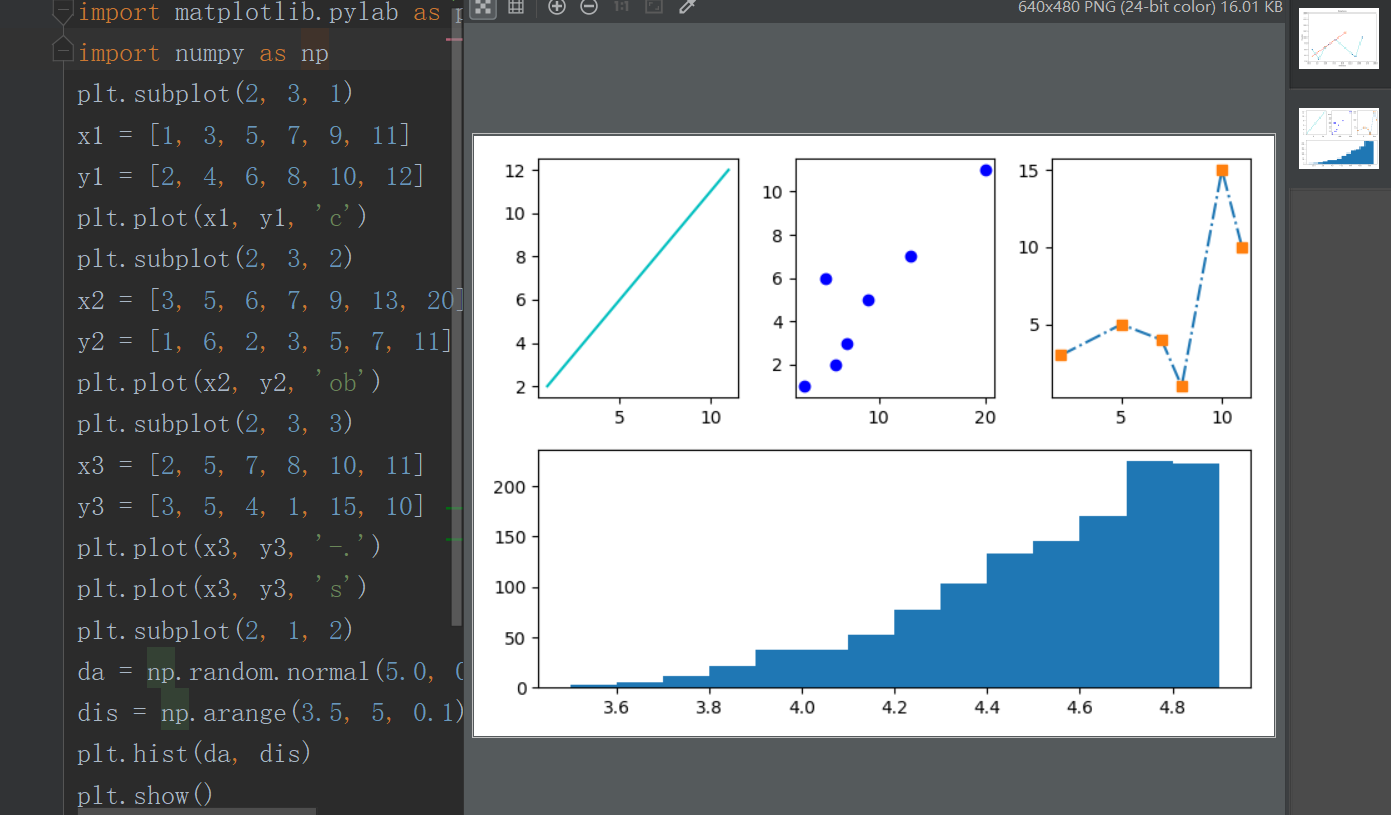Activate the color picker eyedropper
Screen dimensions: 1391x815
(x=686, y=7)
